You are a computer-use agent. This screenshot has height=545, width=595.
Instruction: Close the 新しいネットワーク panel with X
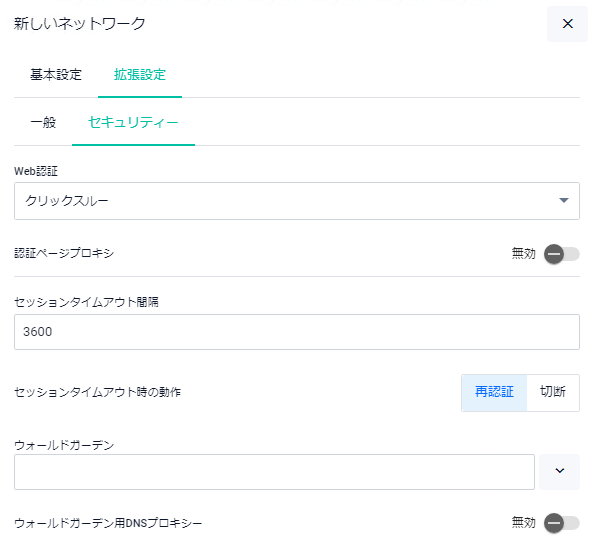click(567, 24)
